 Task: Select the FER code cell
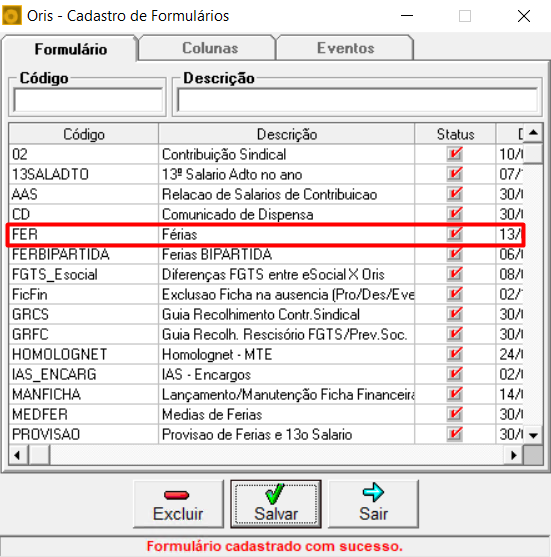click(x=84, y=234)
